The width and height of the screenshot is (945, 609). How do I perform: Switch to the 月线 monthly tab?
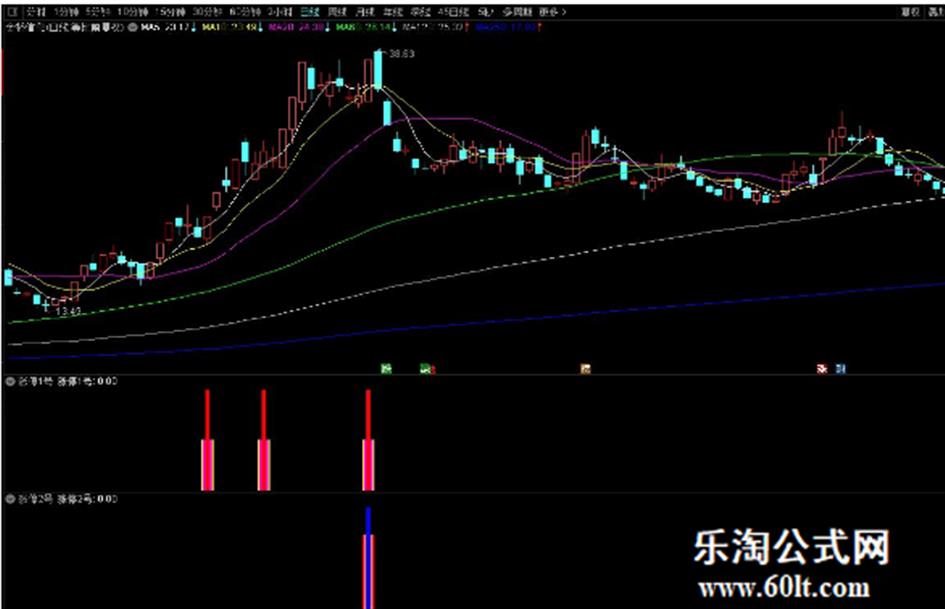pyautogui.click(x=365, y=11)
